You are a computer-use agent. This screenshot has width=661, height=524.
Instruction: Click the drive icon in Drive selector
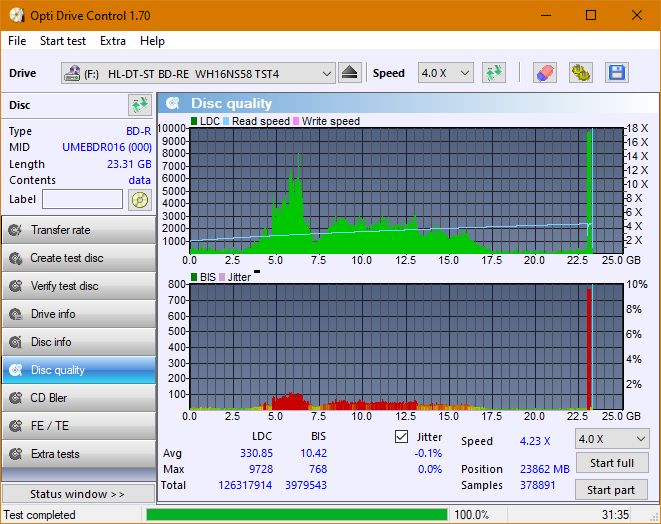point(72,73)
